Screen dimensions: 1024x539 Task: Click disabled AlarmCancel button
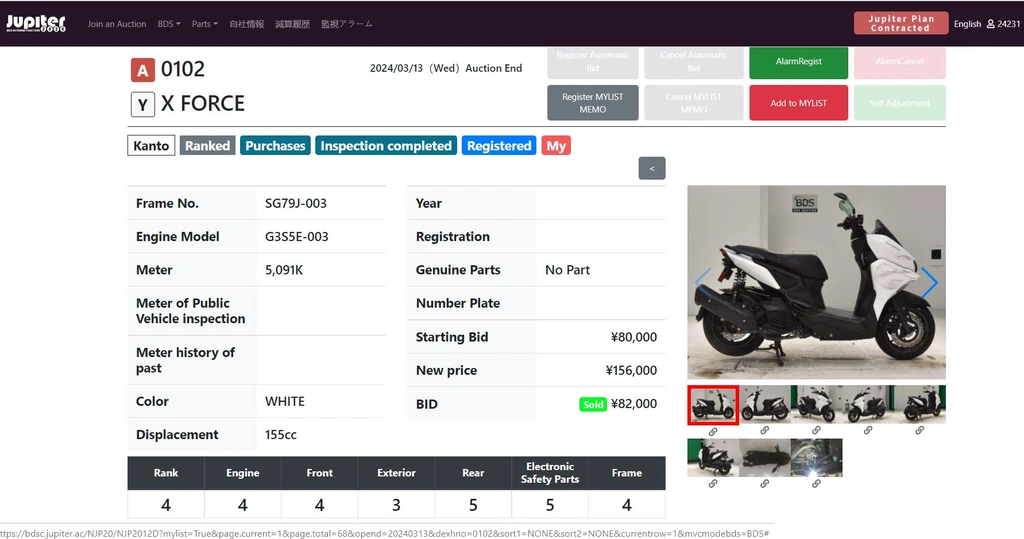(x=899, y=61)
